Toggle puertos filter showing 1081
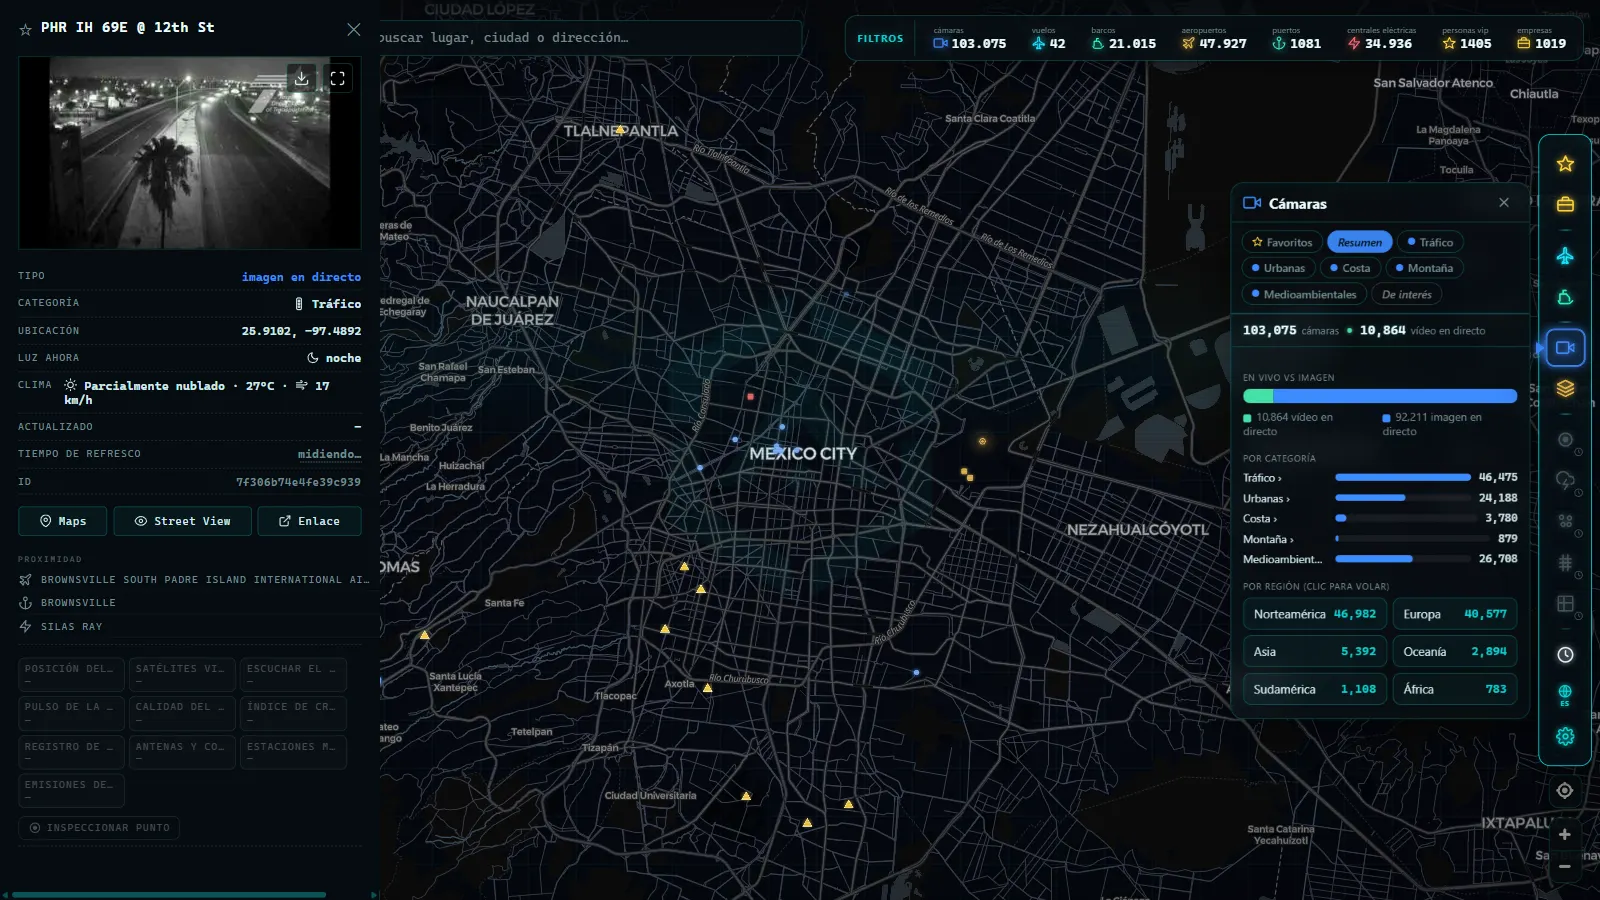The width and height of the screenshot is (1600, 900). [1296, 39]
